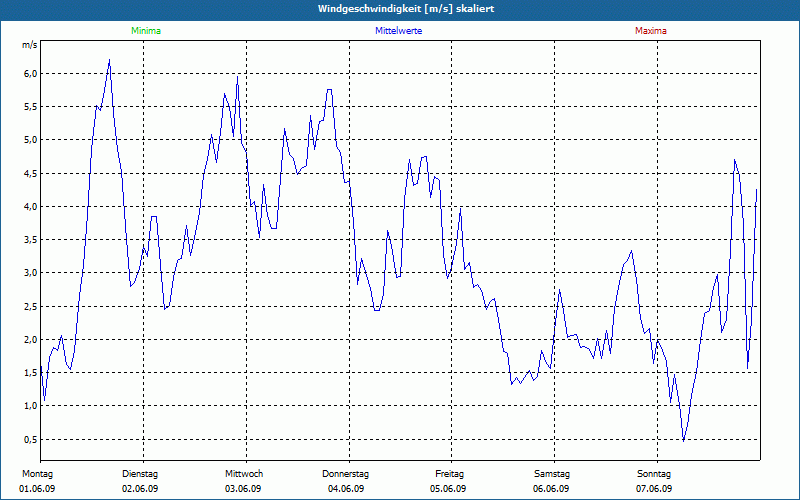
Task: Click the date 02.06.09
Action: (x=140, y=489)
